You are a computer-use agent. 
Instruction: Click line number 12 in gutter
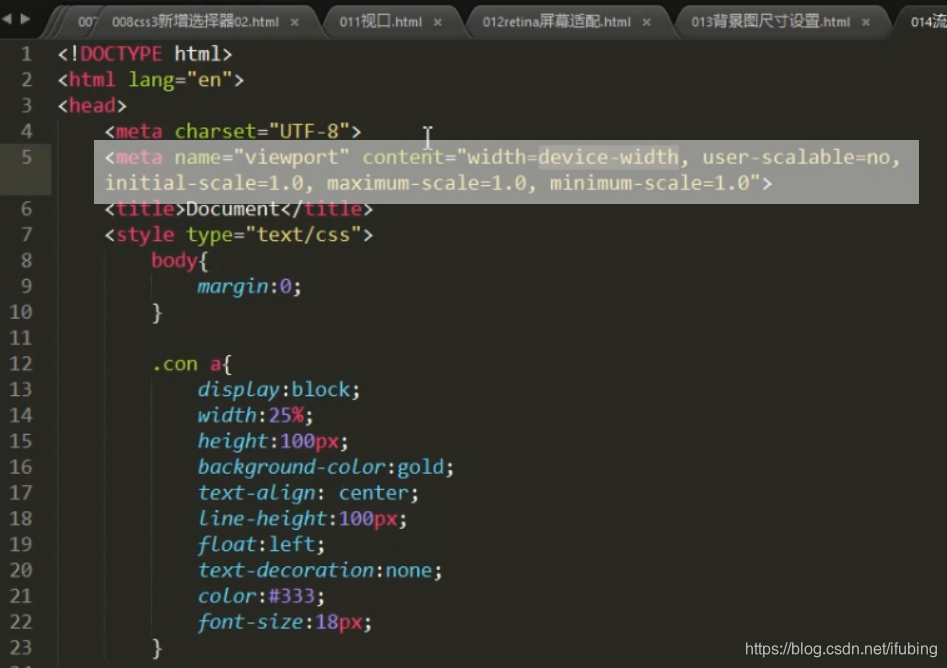[x=21, y=364]
